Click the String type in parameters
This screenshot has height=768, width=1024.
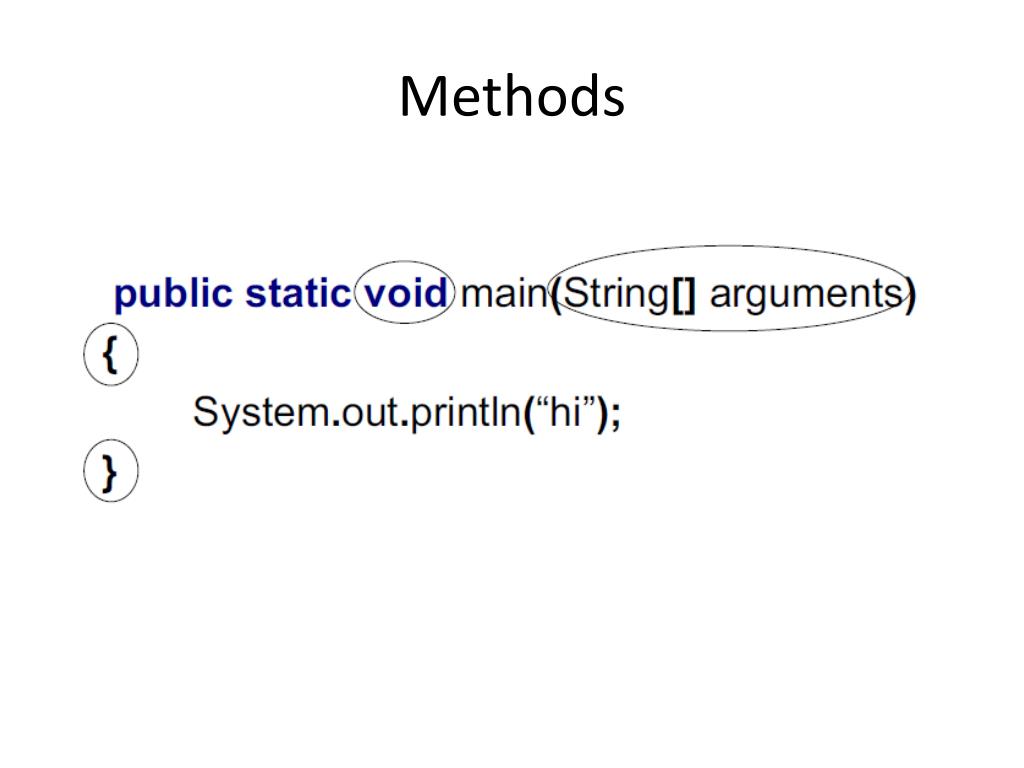click(616, 295)
